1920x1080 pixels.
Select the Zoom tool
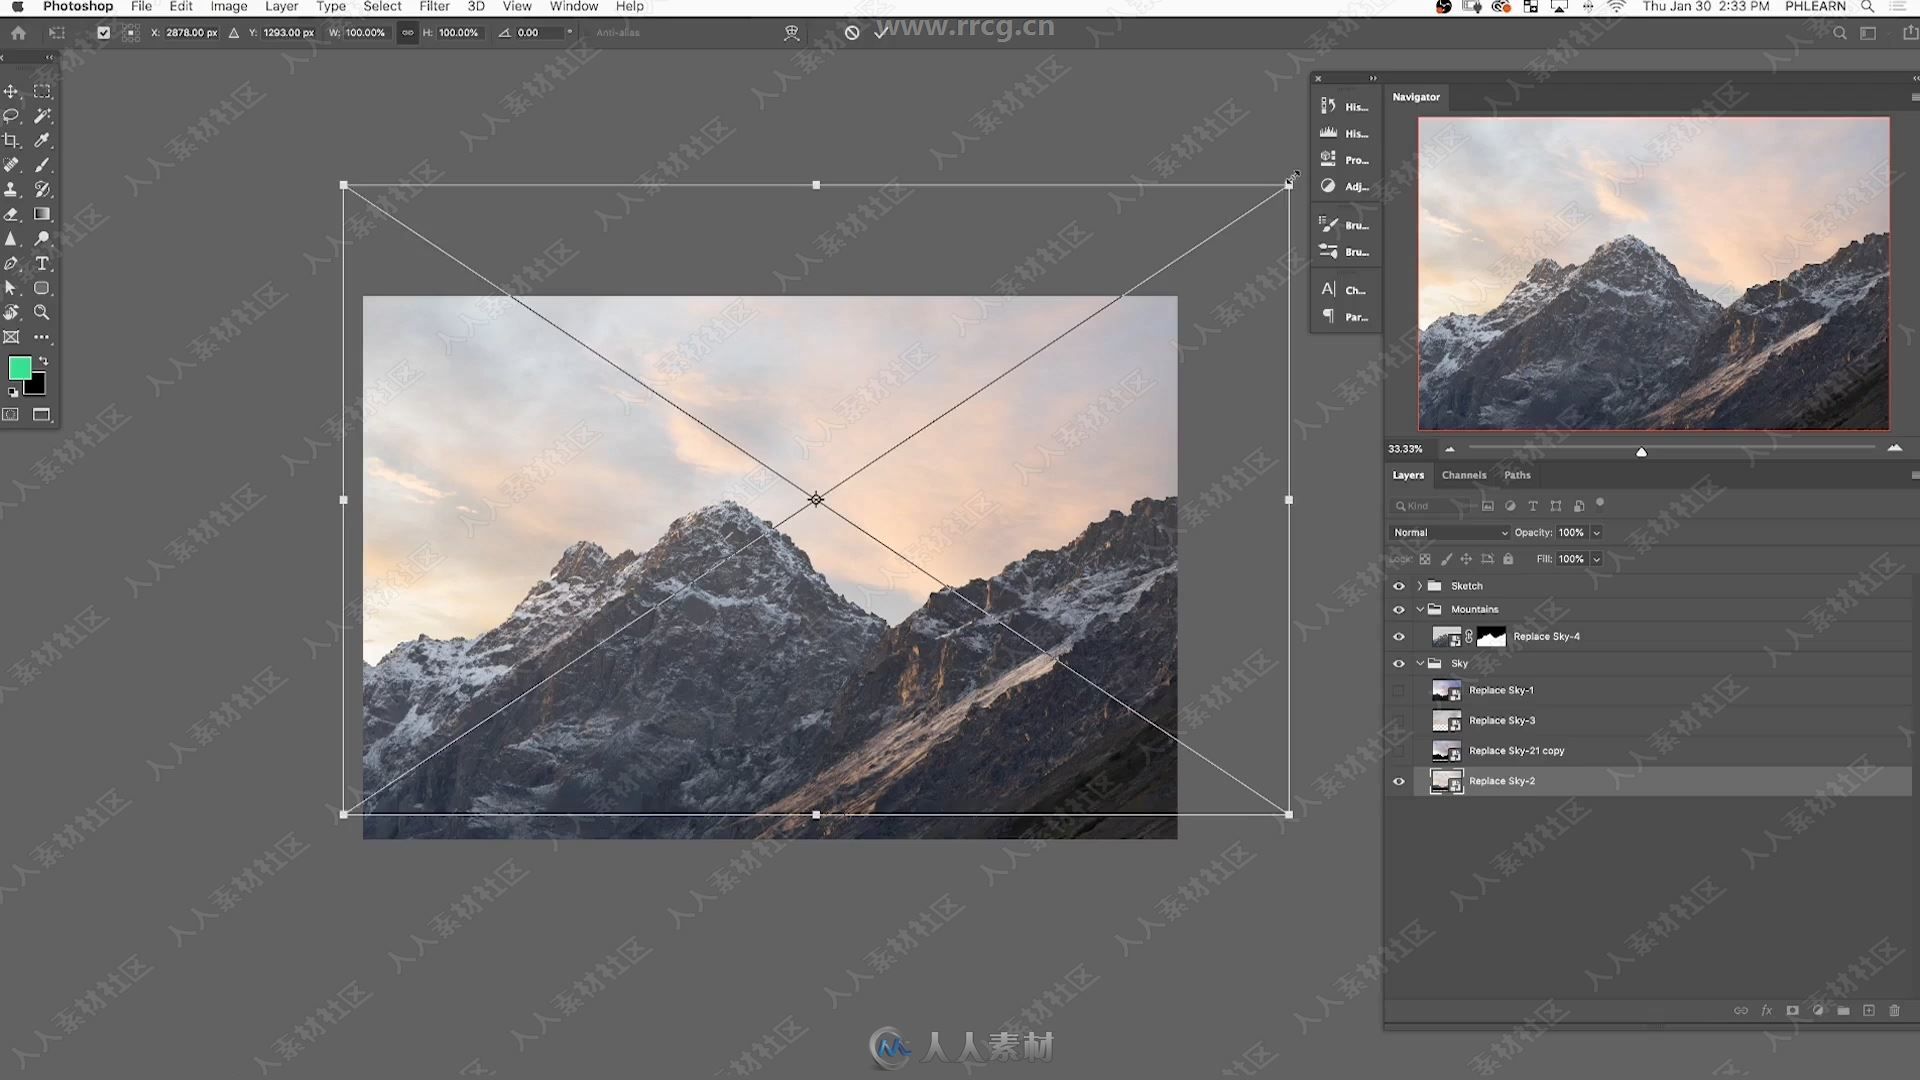(42, 311)
